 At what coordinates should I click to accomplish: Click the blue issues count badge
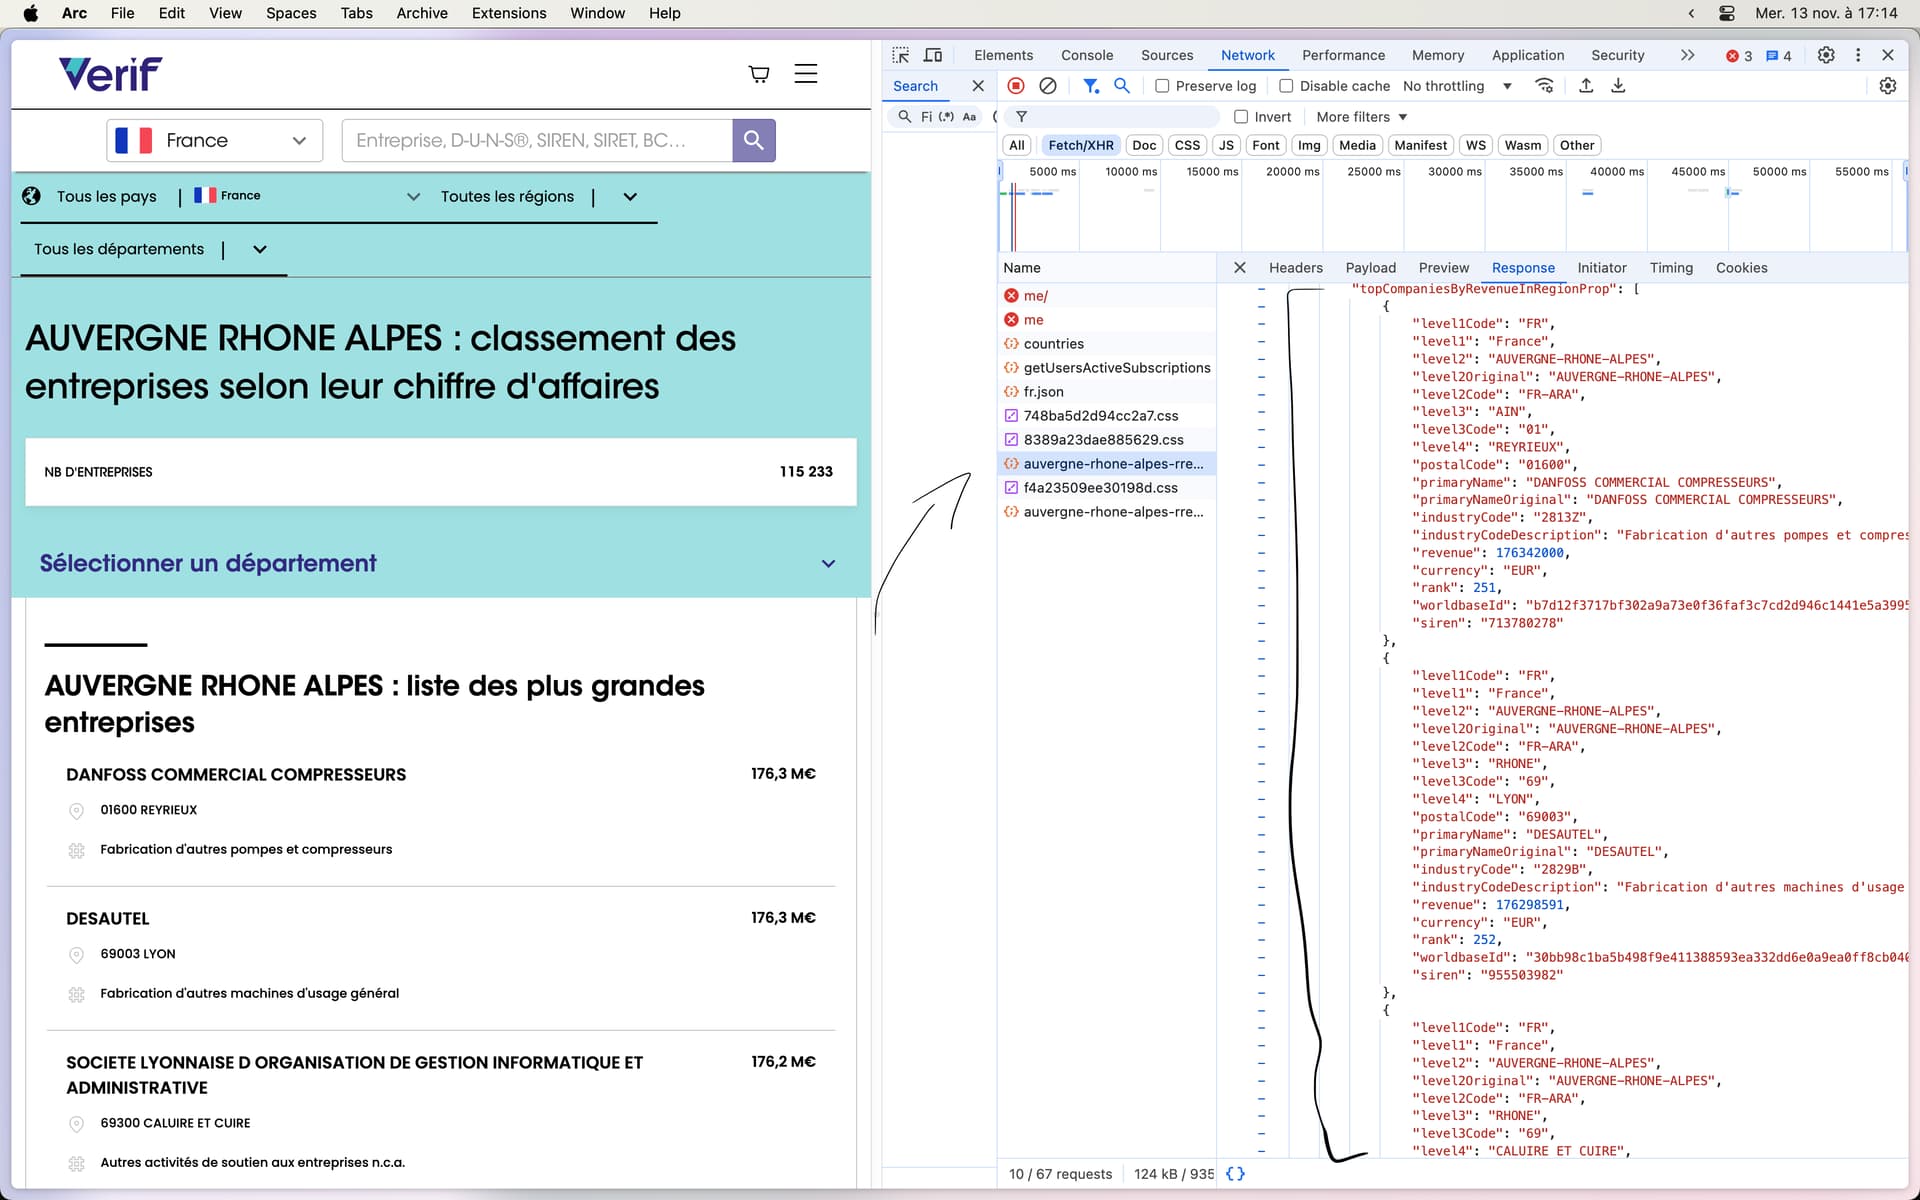click(x=1779, y=56)
